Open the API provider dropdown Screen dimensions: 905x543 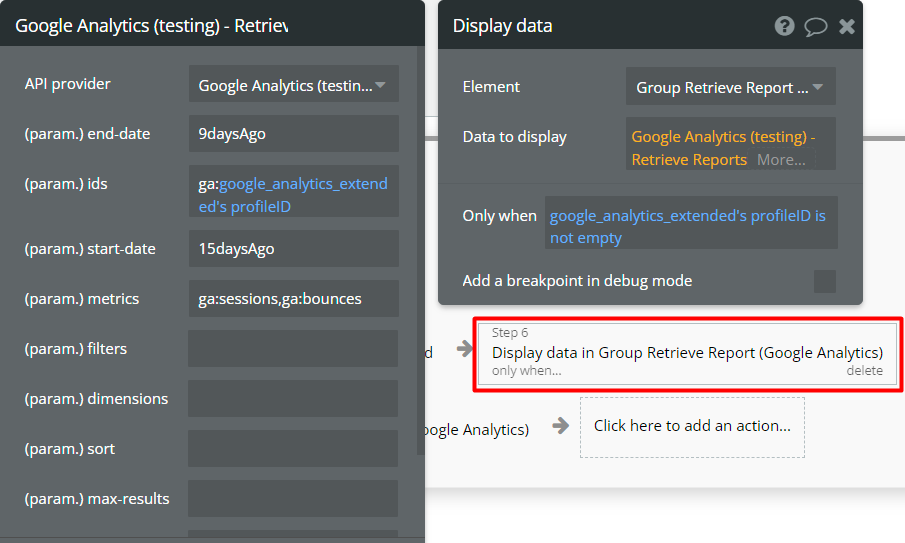tap(294, 84)
